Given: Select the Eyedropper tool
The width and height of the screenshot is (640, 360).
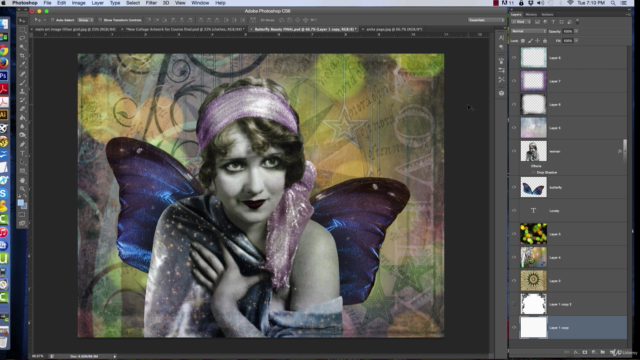Looking at the screenshot, I should [x=22, y=64].
